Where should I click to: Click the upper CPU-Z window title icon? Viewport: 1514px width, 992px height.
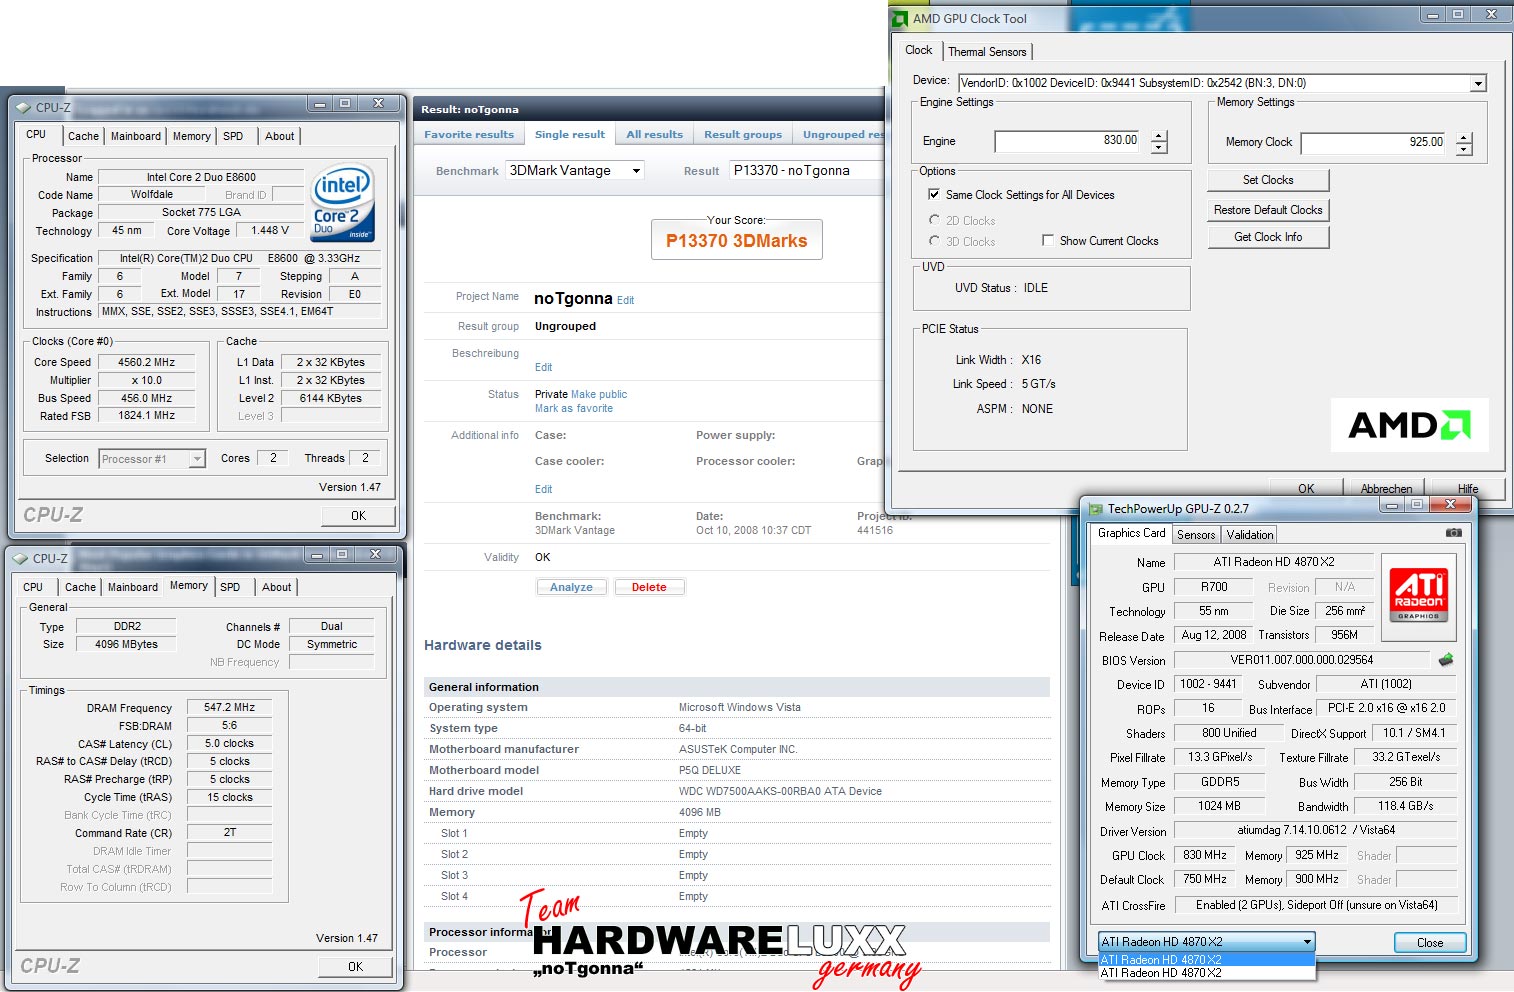[22, 107]
